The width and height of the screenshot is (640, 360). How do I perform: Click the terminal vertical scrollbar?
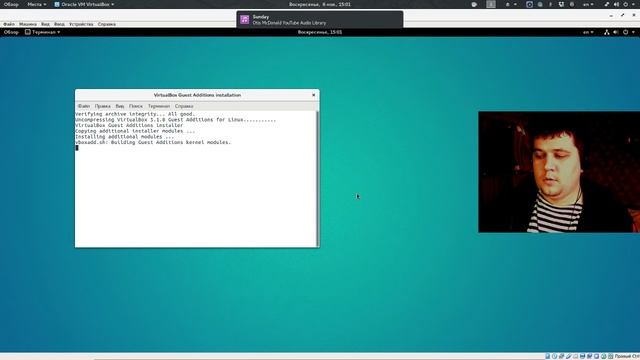[x=318, y=178]
